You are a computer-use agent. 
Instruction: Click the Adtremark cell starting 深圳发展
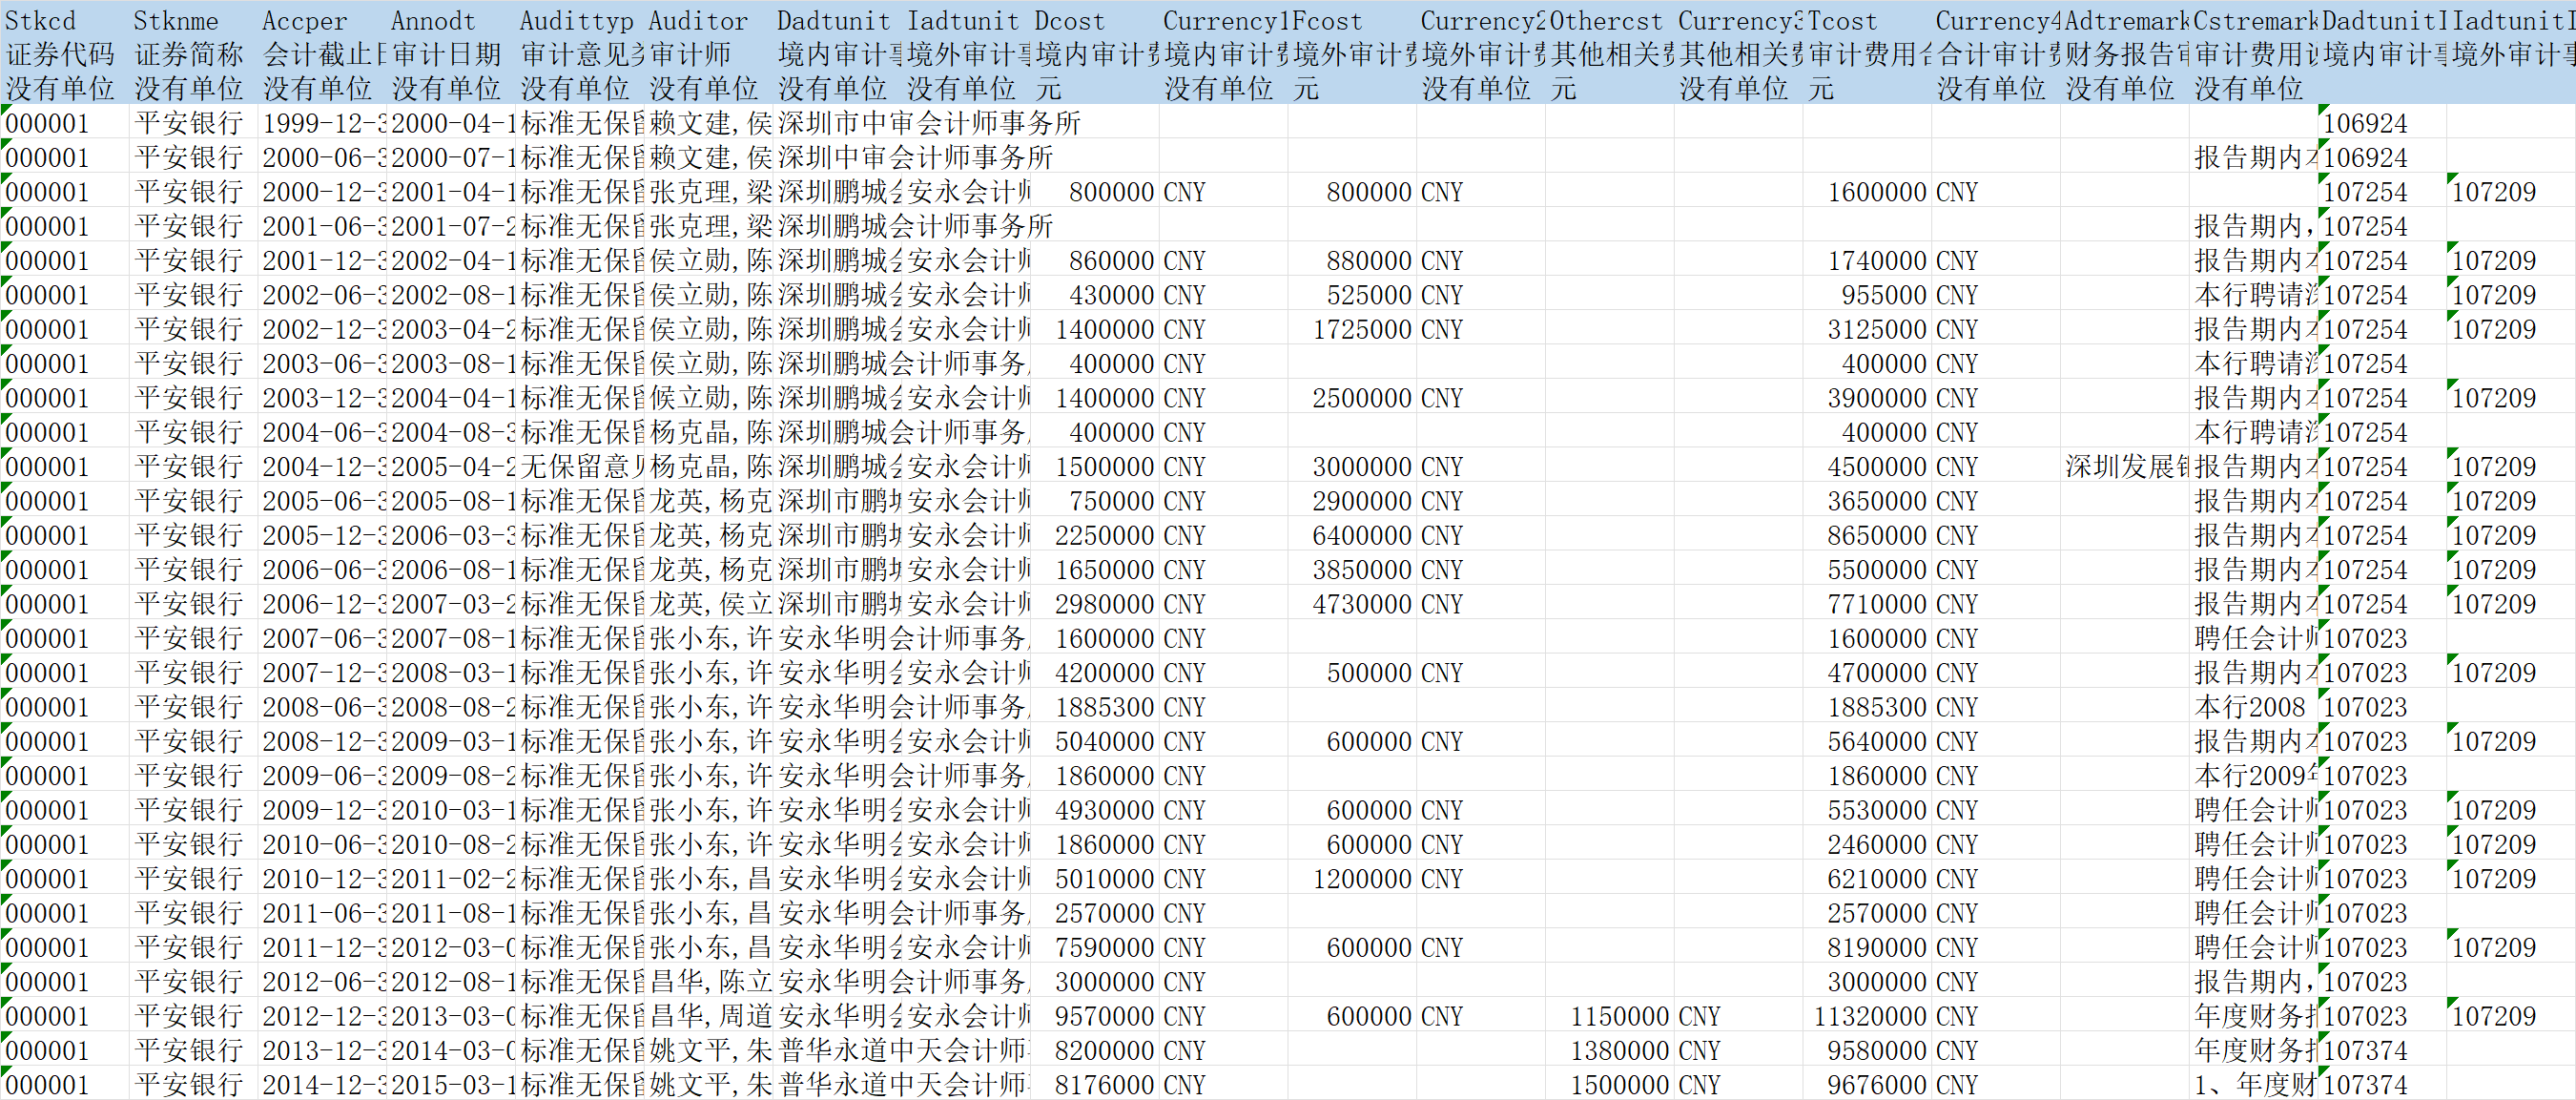pos(2124,466)
